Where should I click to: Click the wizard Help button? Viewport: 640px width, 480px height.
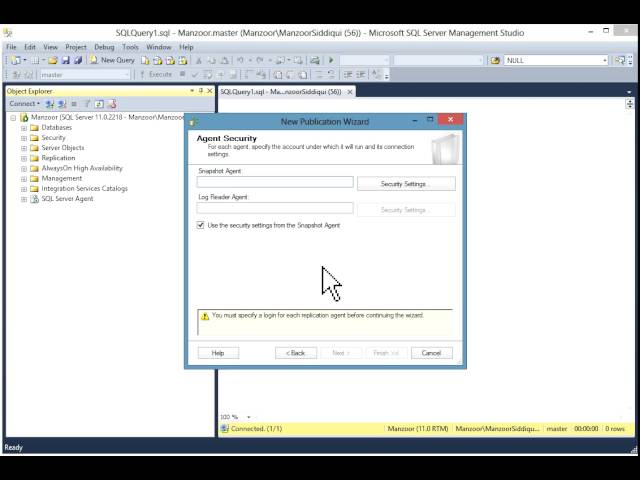[218, 353]
